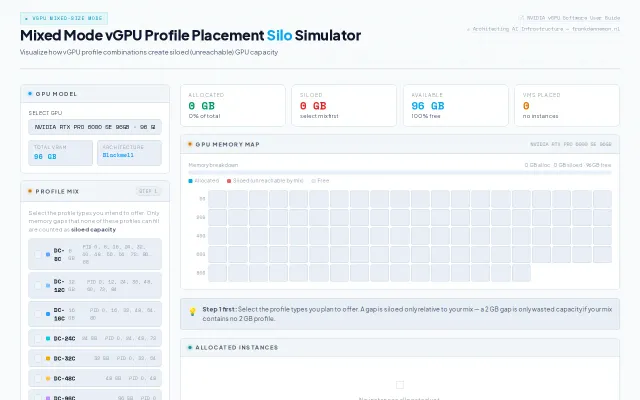Click the Step 1 badge in Profile Mix
The image size is (640, 400).
coord(148,191)
